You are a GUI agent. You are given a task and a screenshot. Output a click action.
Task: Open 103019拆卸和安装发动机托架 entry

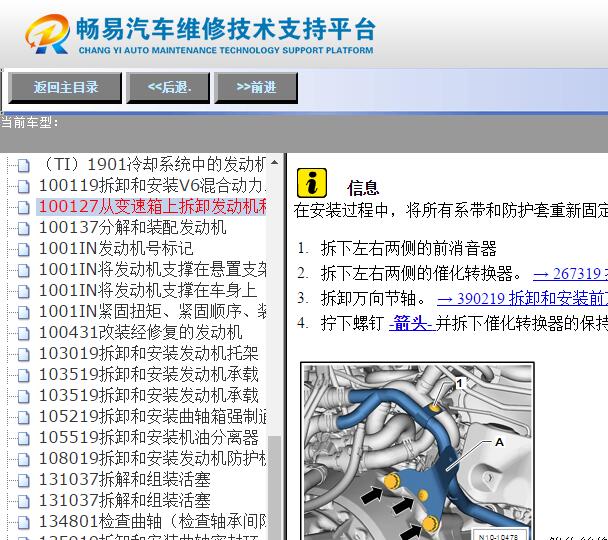(149, 354)
